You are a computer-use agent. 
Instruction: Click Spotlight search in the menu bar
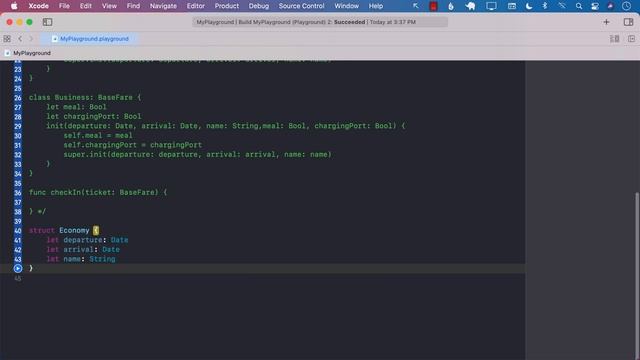click(x=578, y=6)
